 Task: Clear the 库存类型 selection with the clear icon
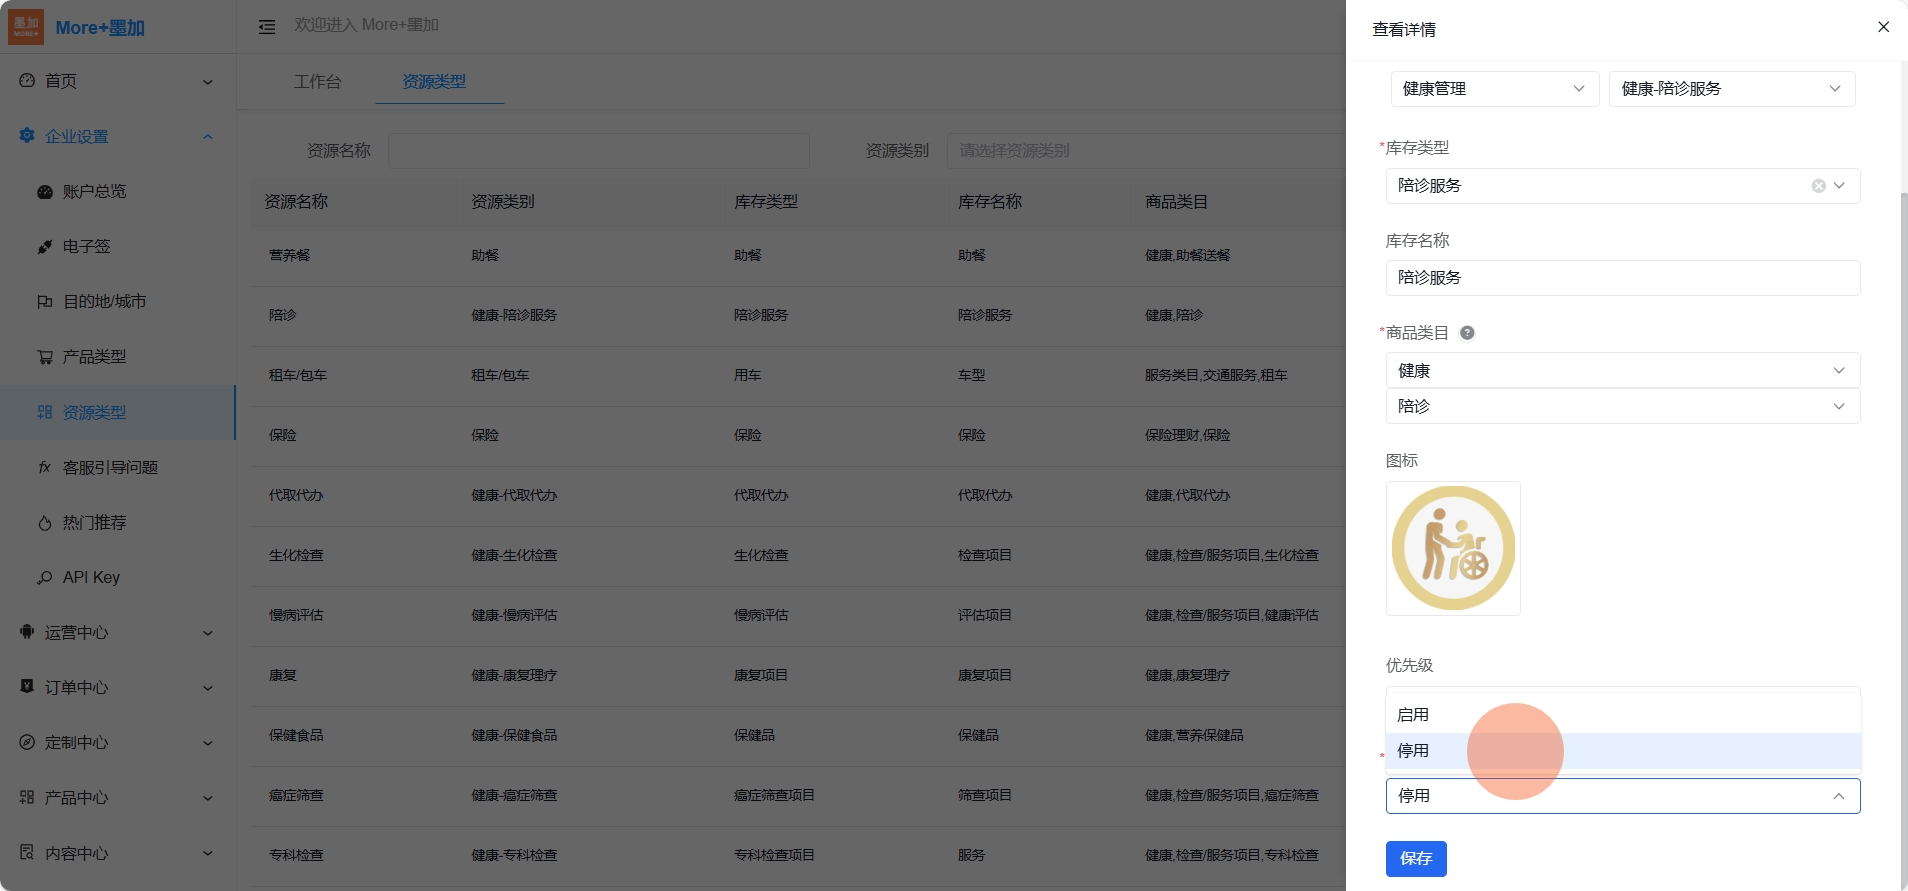click(x=1818, y=186)
